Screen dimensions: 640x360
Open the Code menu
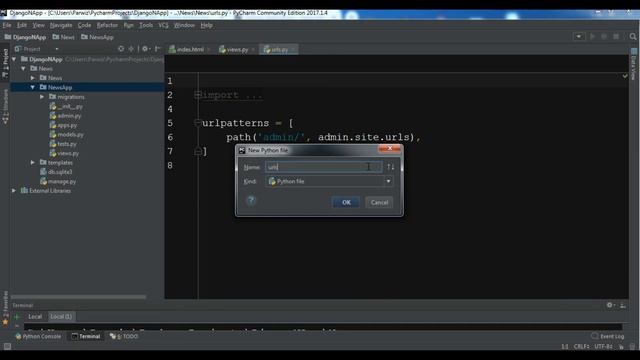84,25
